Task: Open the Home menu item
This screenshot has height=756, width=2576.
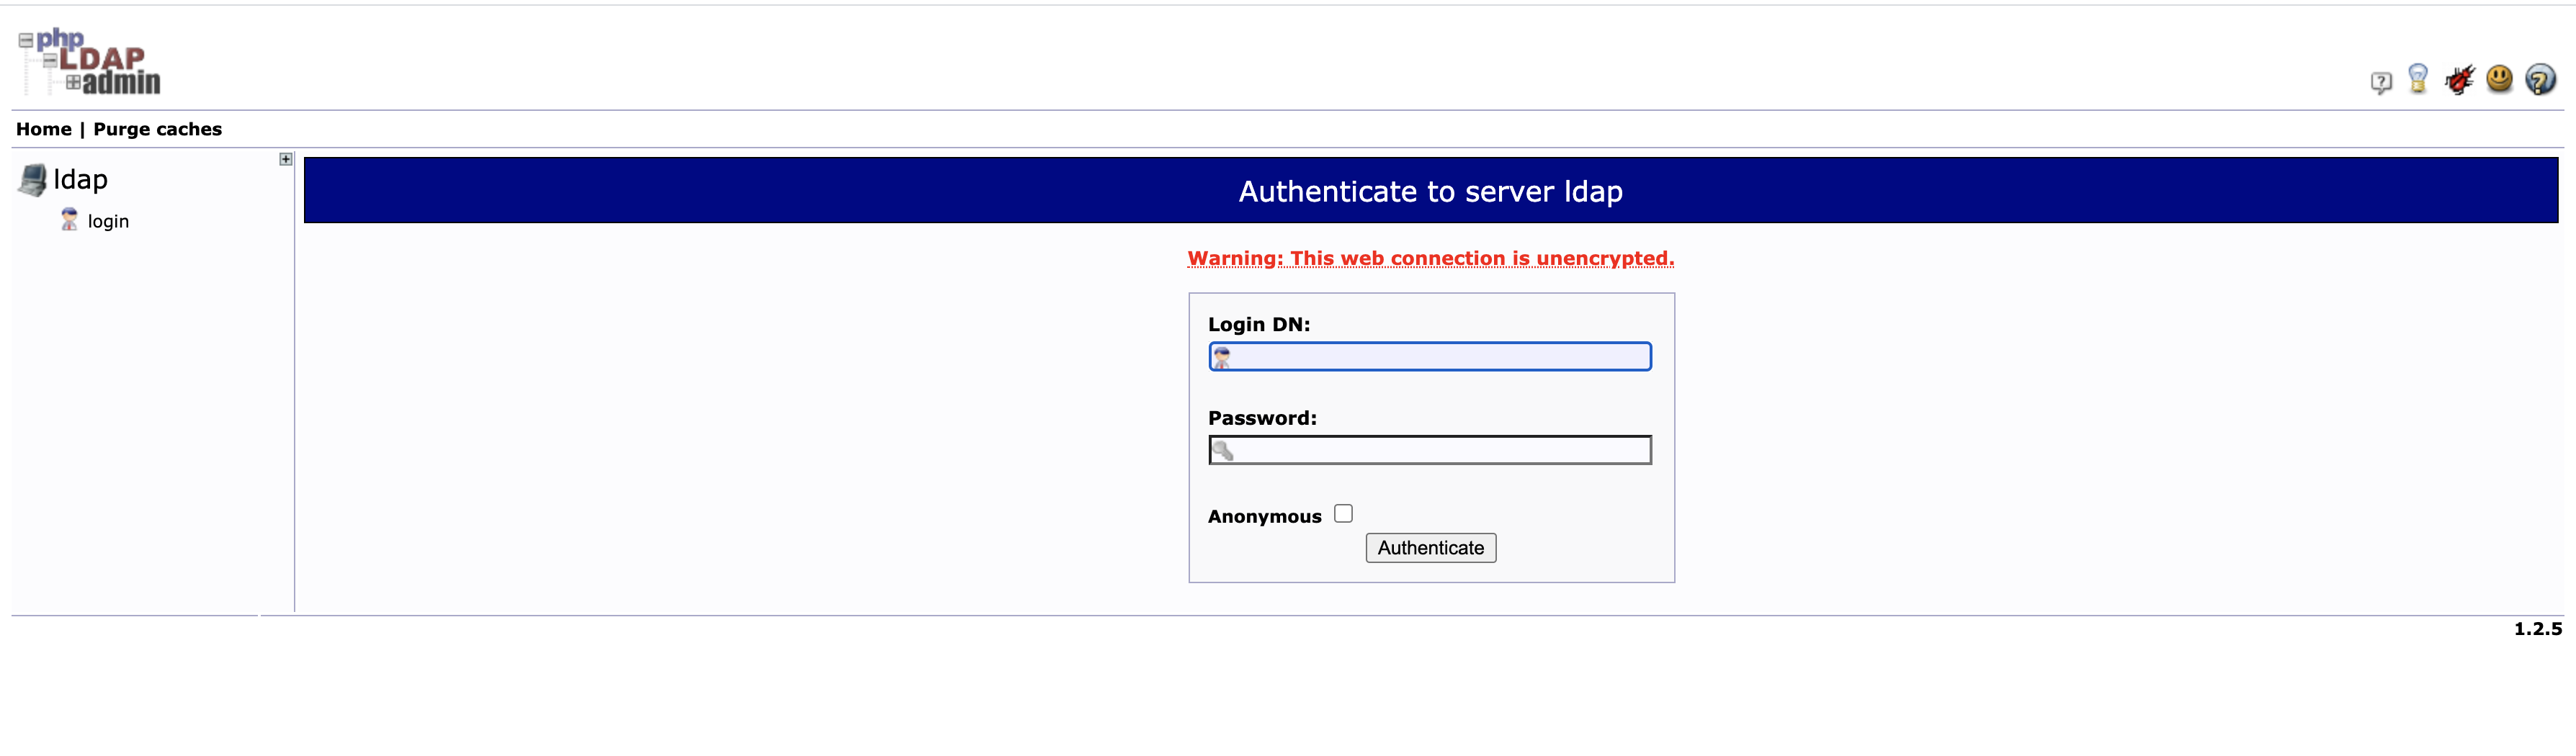Action: pos(43,128)
